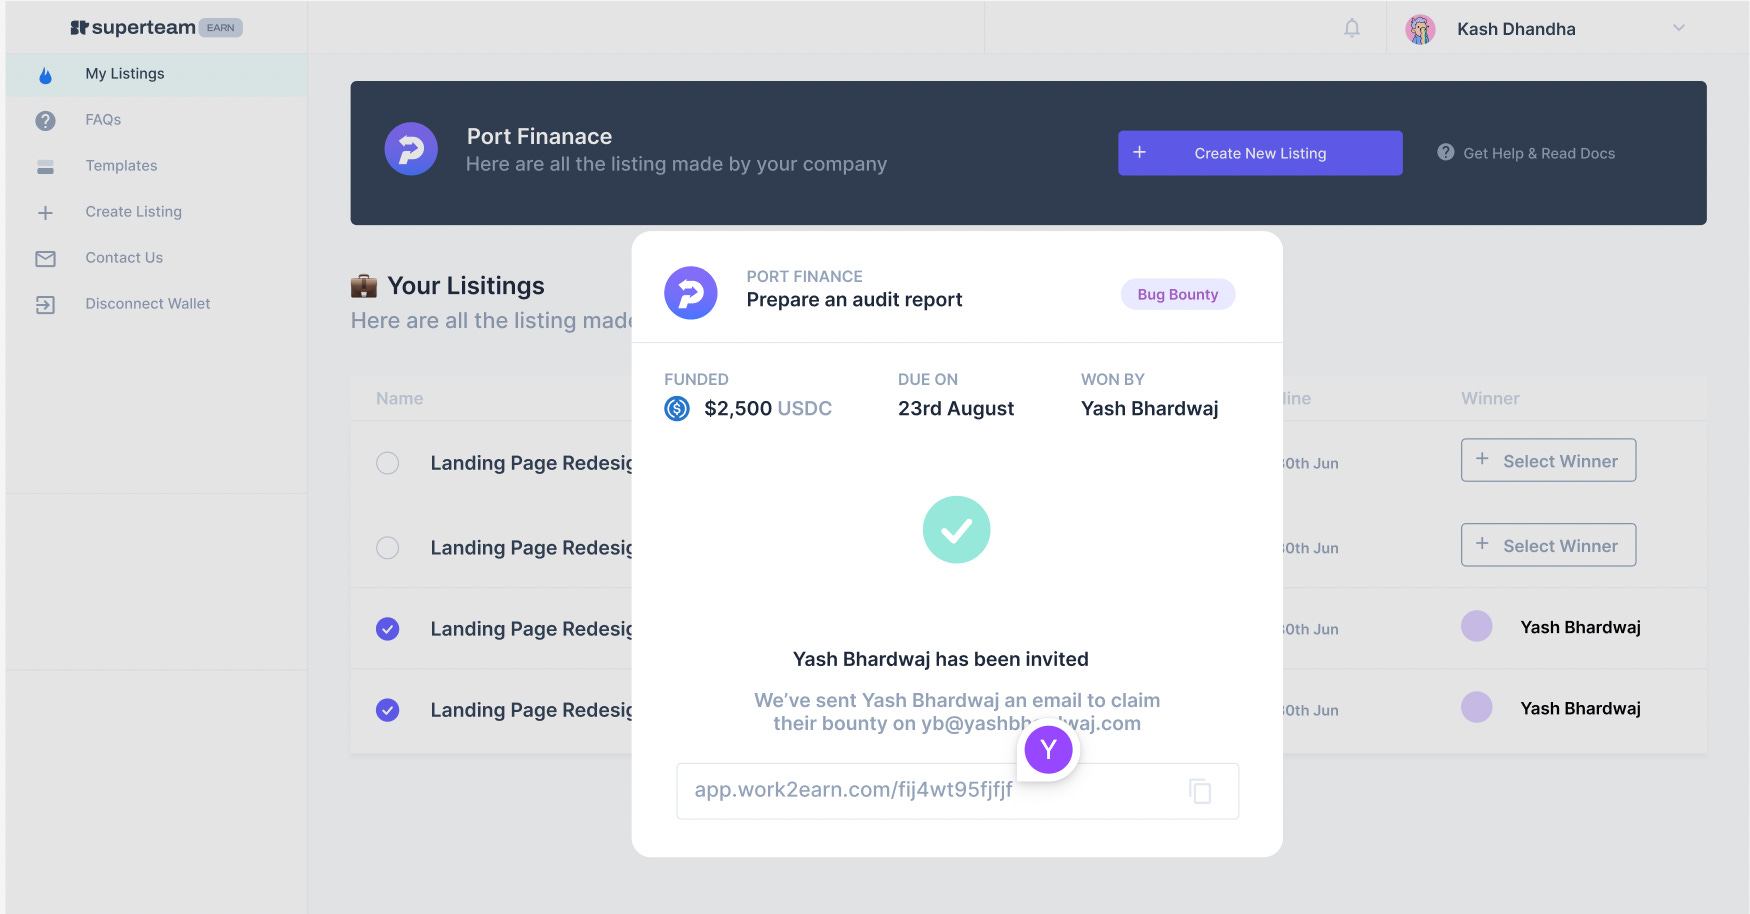The image size is (1750, 914).
Task: Toggle the checkbox on the last Landing Page Redesign row
Action: tap(388, 710)
